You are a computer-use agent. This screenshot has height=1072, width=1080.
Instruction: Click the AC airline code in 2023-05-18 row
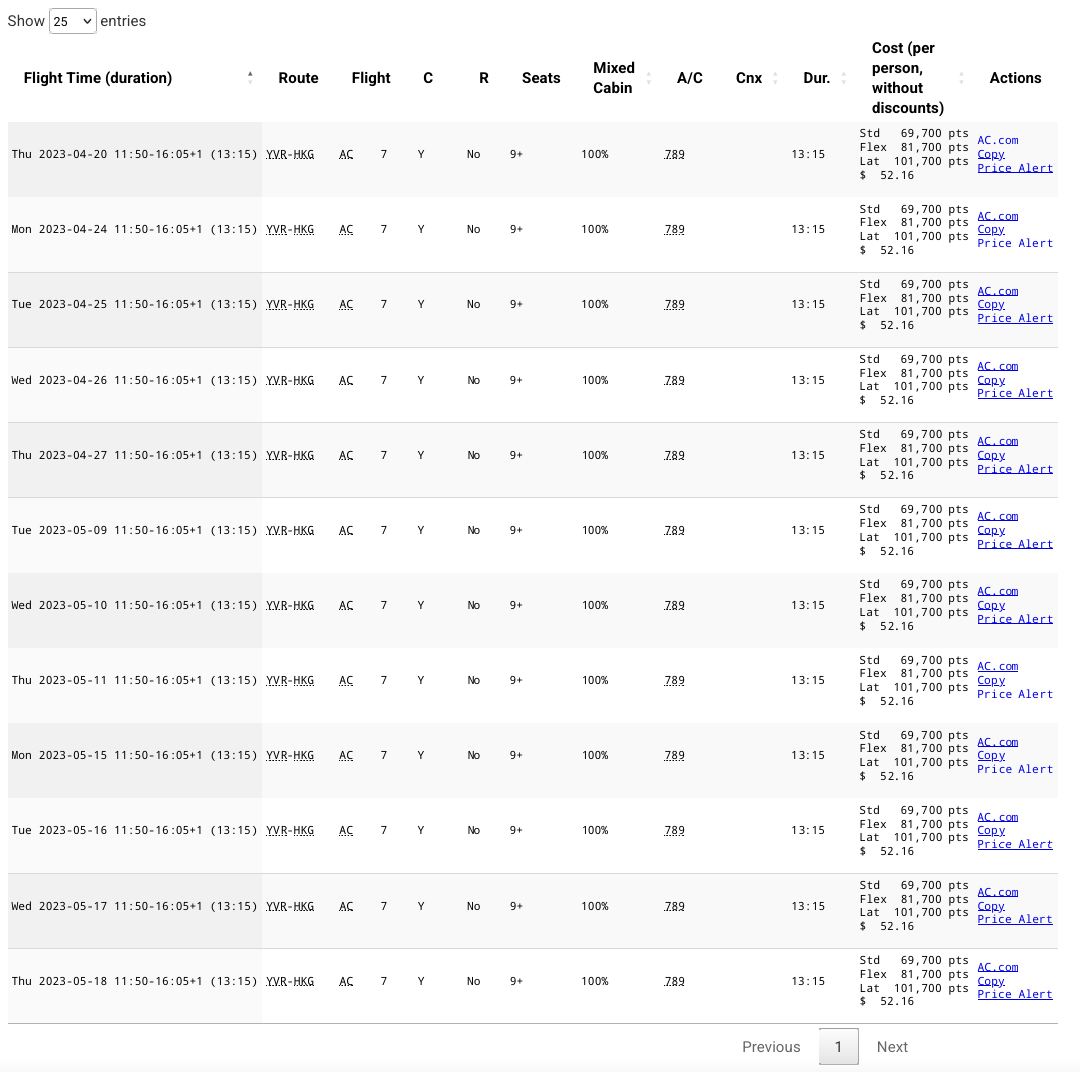pos(346,981)
